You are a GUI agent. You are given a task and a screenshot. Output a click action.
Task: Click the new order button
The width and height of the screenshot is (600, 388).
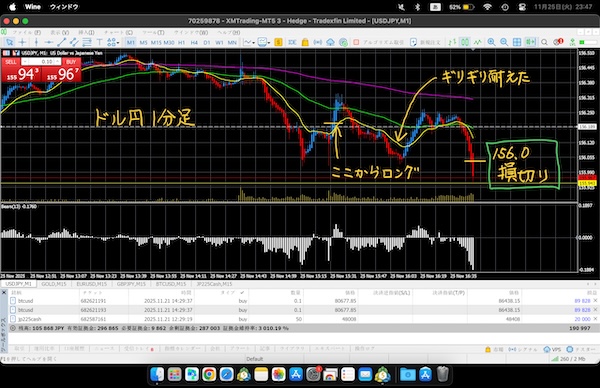[x=425, y=42]
